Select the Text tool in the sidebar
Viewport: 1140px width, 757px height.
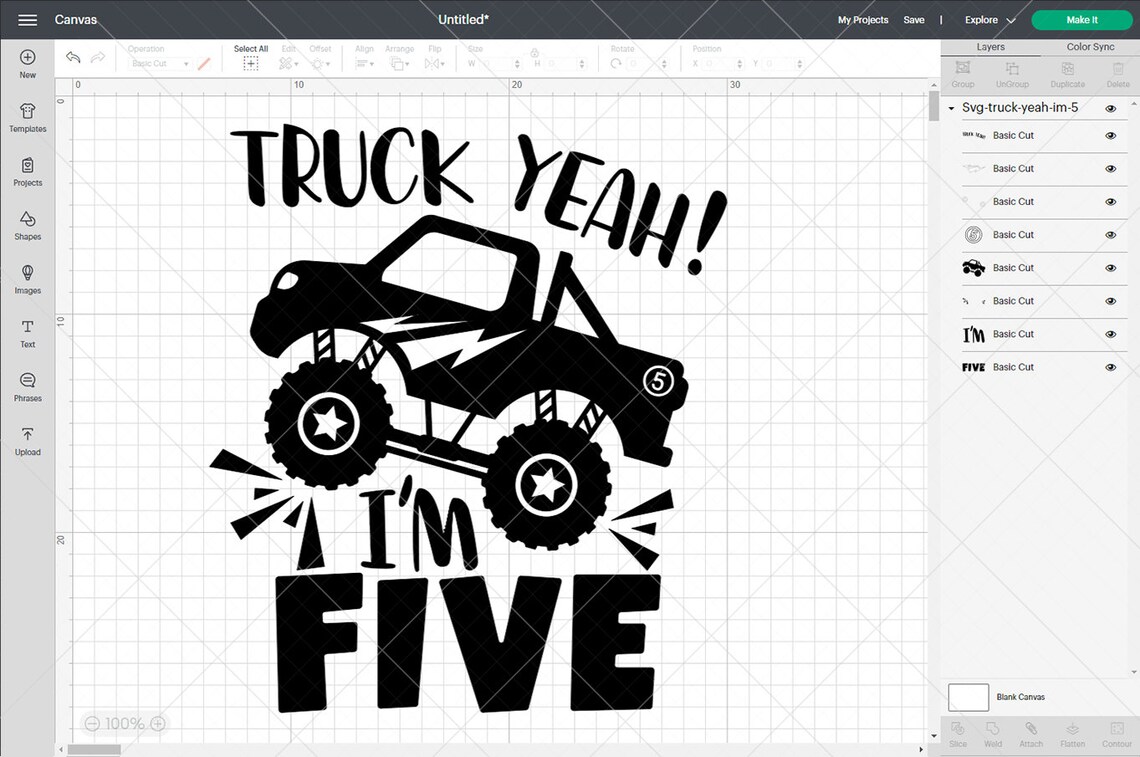tap(27, 331)
